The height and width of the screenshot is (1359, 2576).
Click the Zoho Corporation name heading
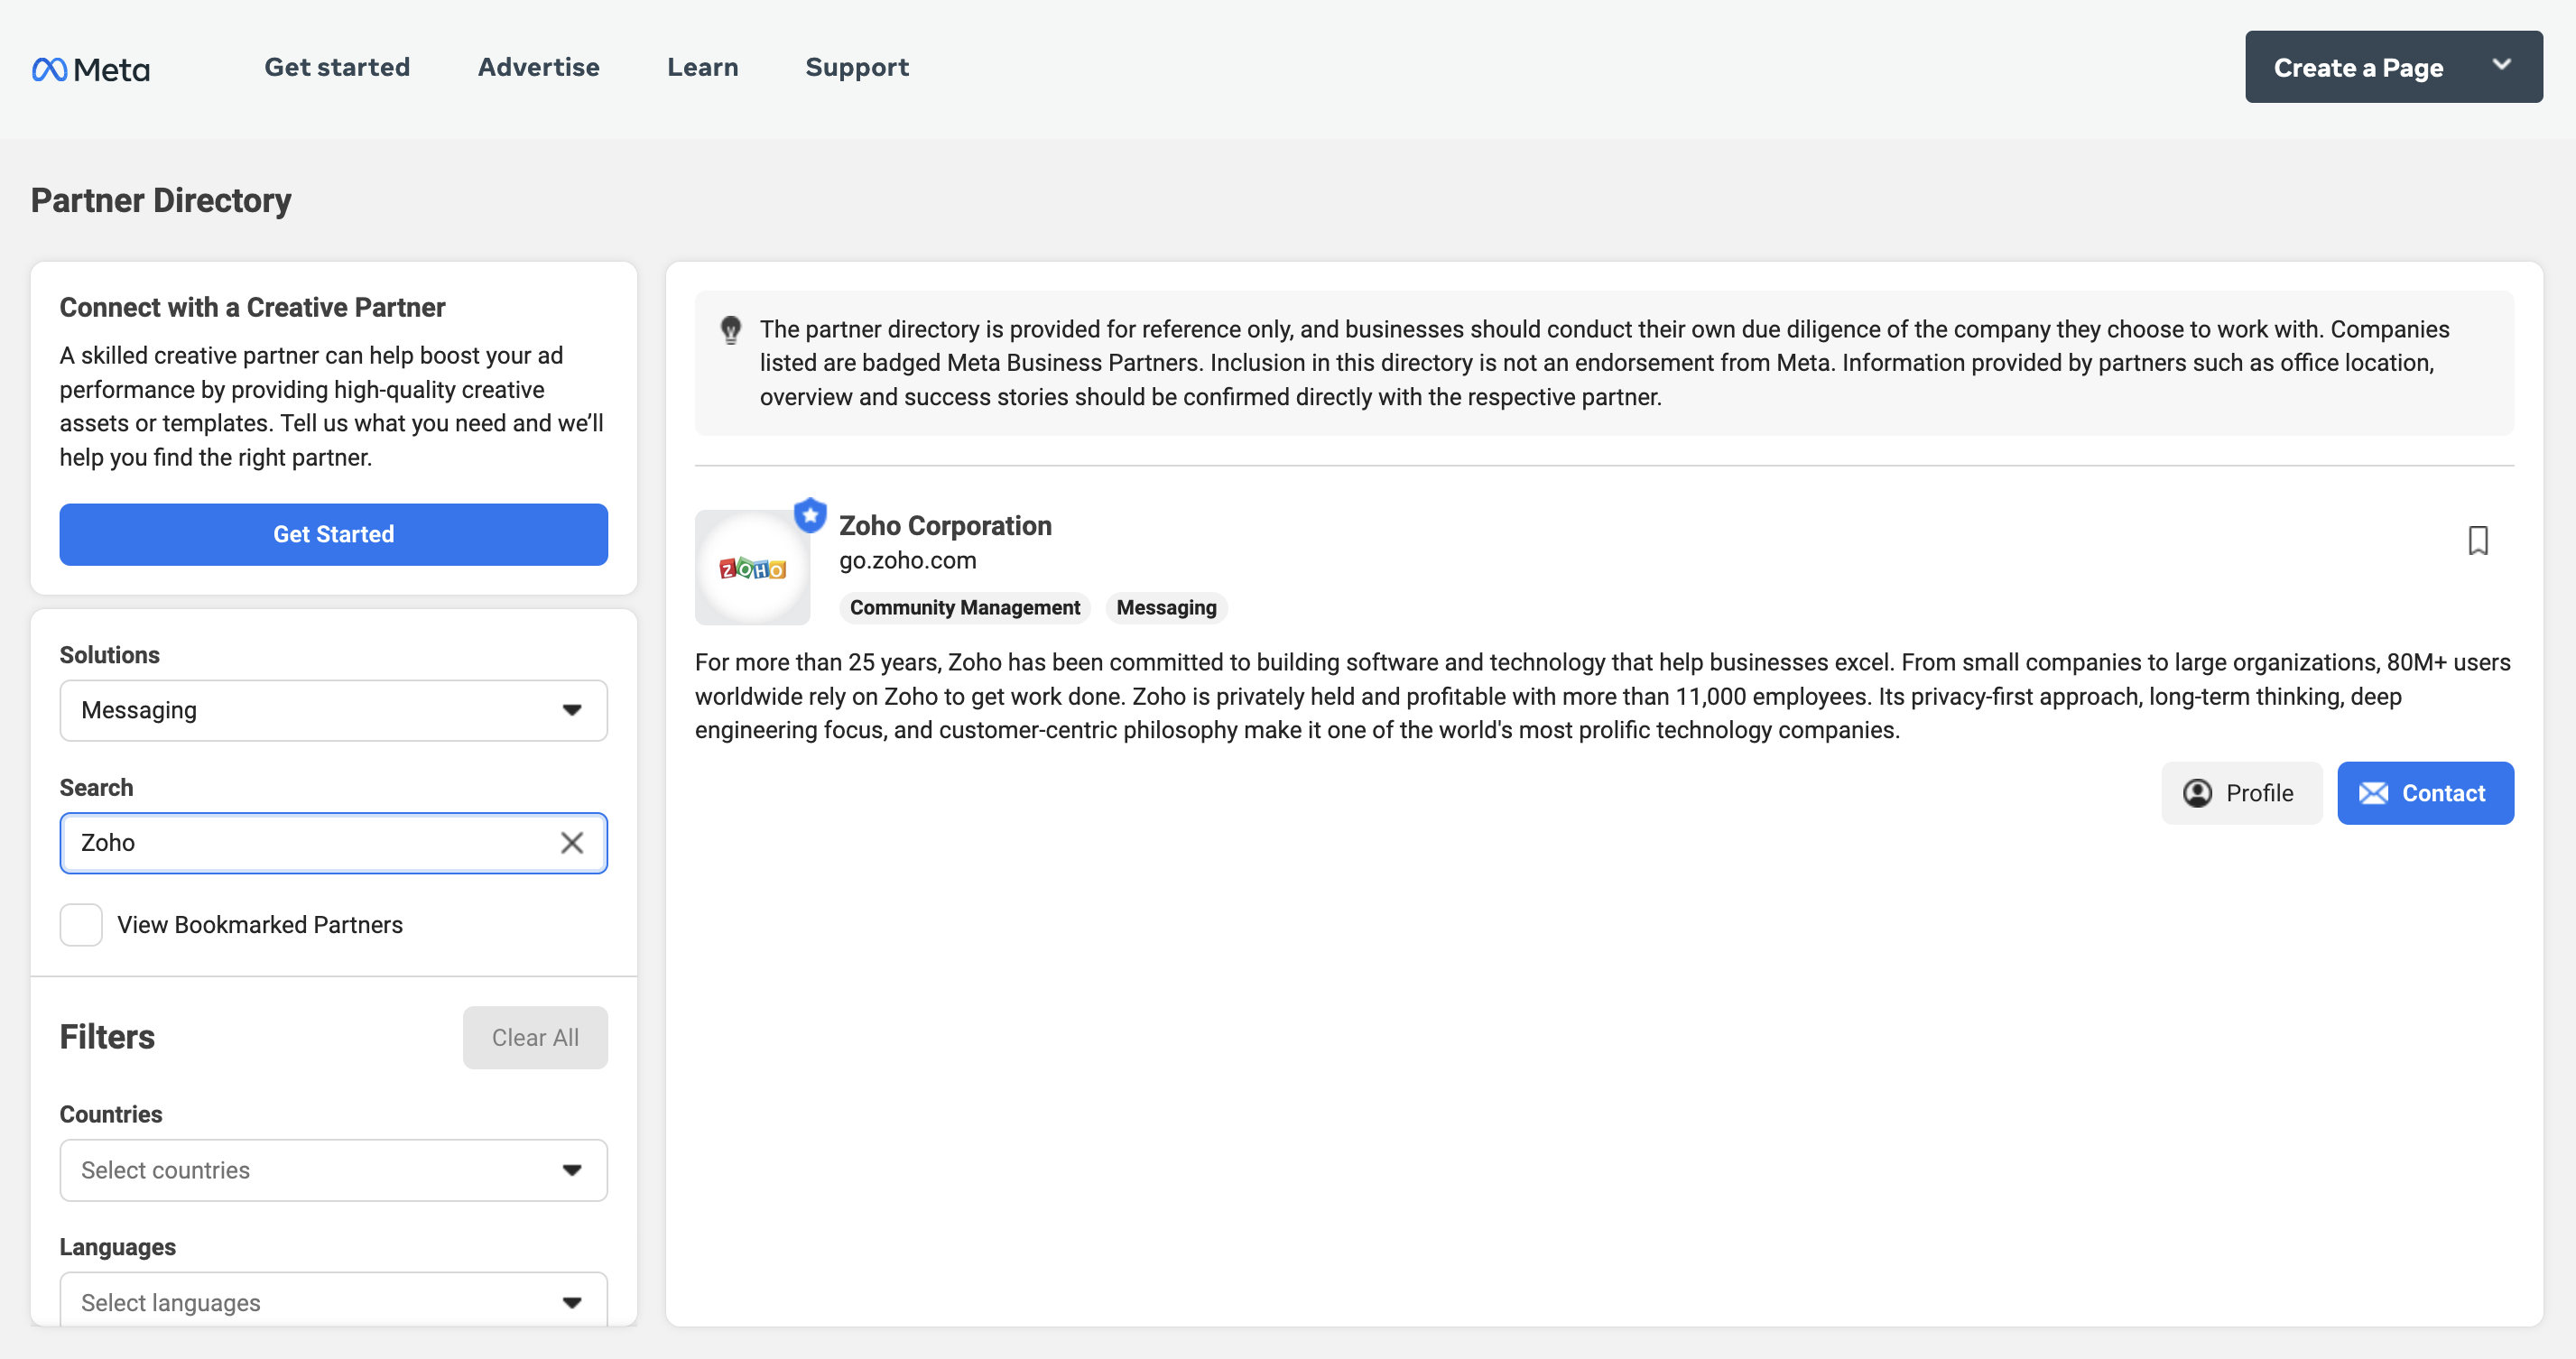(945, 525)
